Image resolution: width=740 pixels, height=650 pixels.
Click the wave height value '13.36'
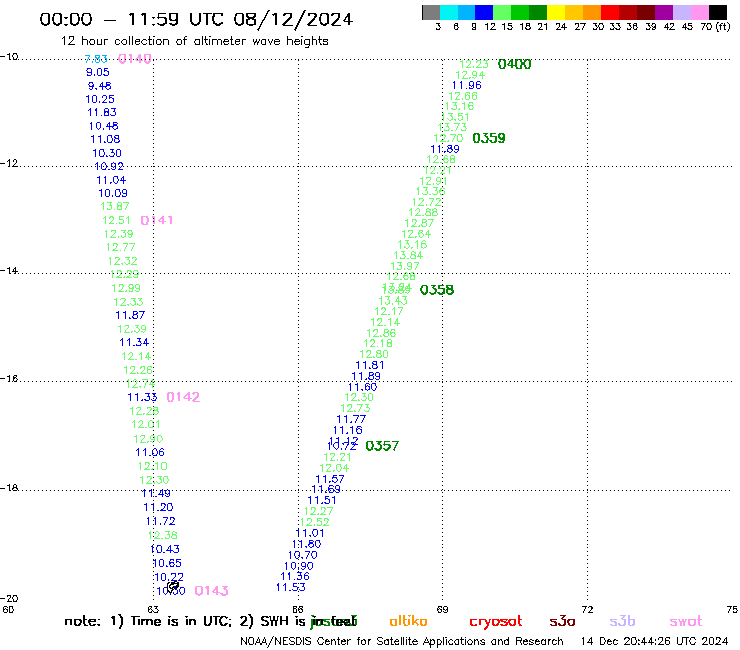430,192
